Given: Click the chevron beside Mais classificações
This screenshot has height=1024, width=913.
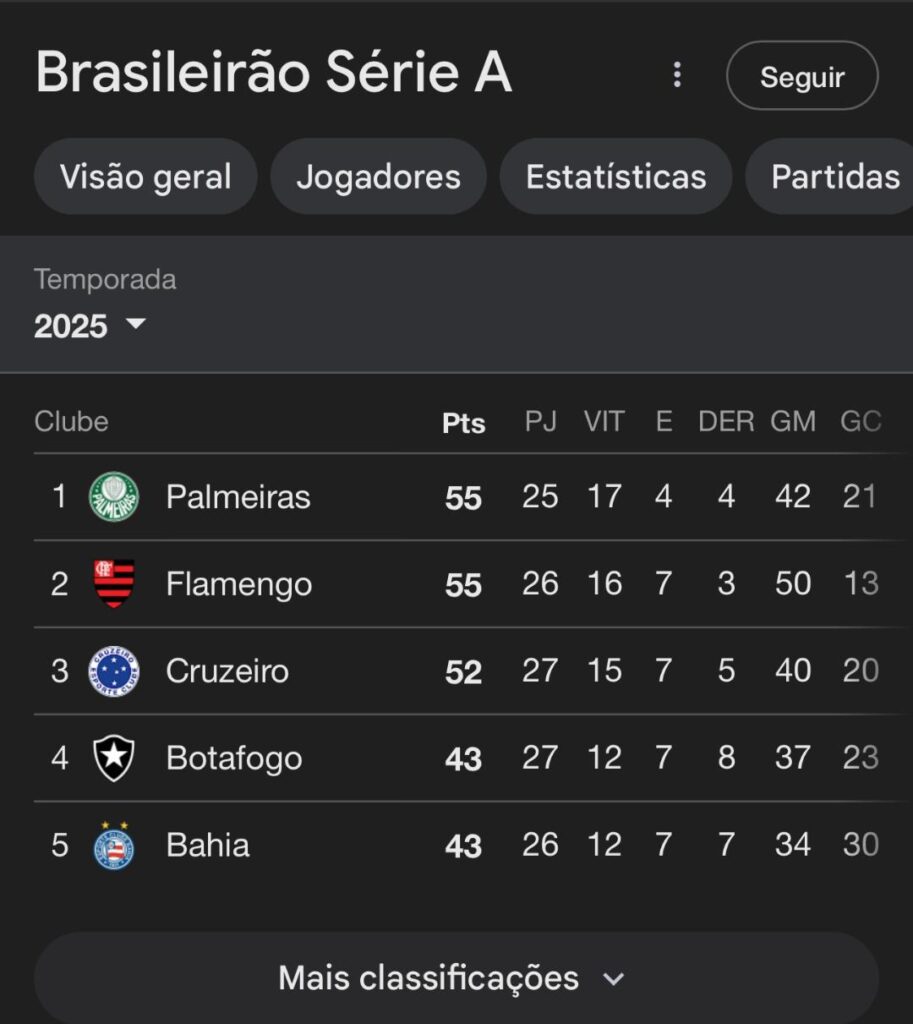Looking at the screenshot, I should 614,978.
